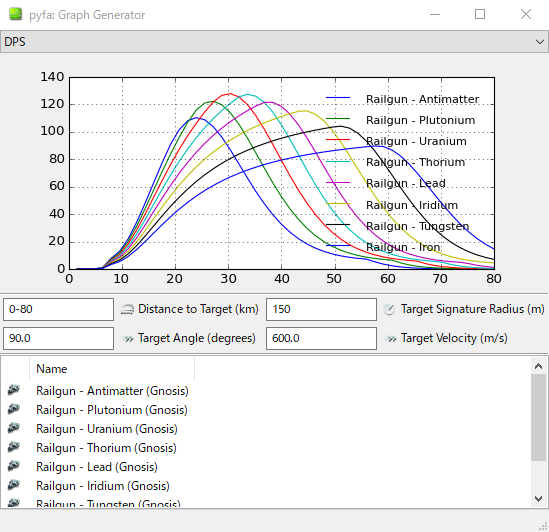Screen dimensions: 549x532
Task: Click ship icon beside Railgun - Lead
Action: pyautogui.click(x=14, y=466)
